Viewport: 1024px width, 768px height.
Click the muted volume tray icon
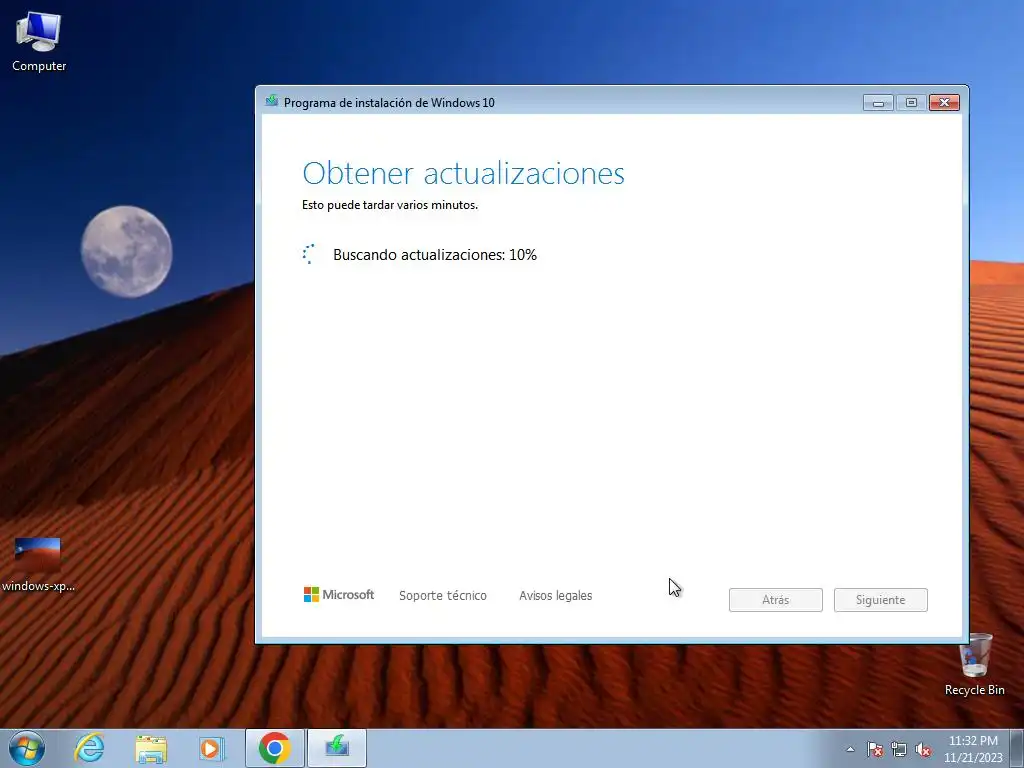tap(923, 749)
